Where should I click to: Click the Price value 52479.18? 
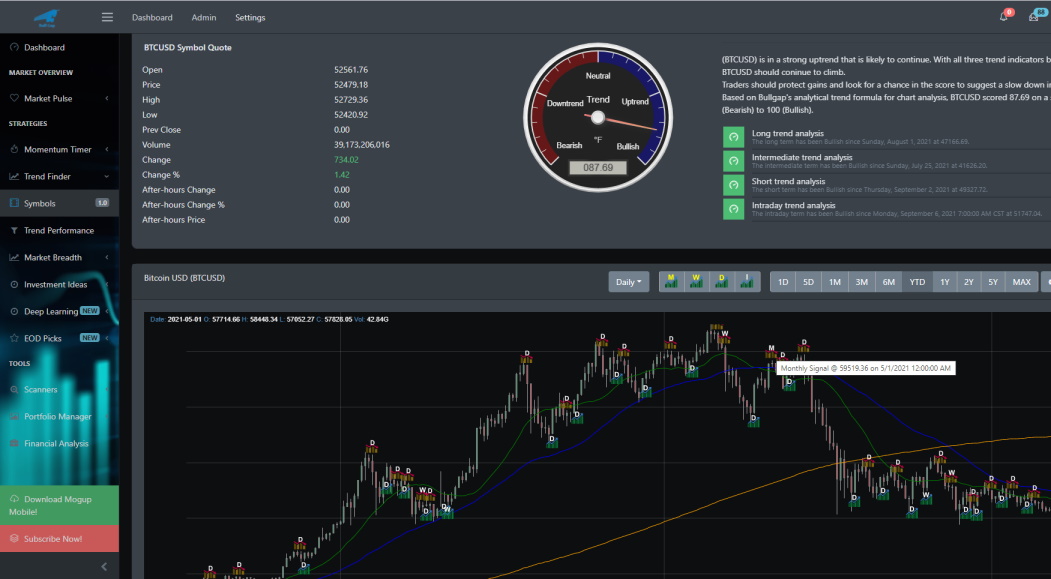tap(351, 85)
